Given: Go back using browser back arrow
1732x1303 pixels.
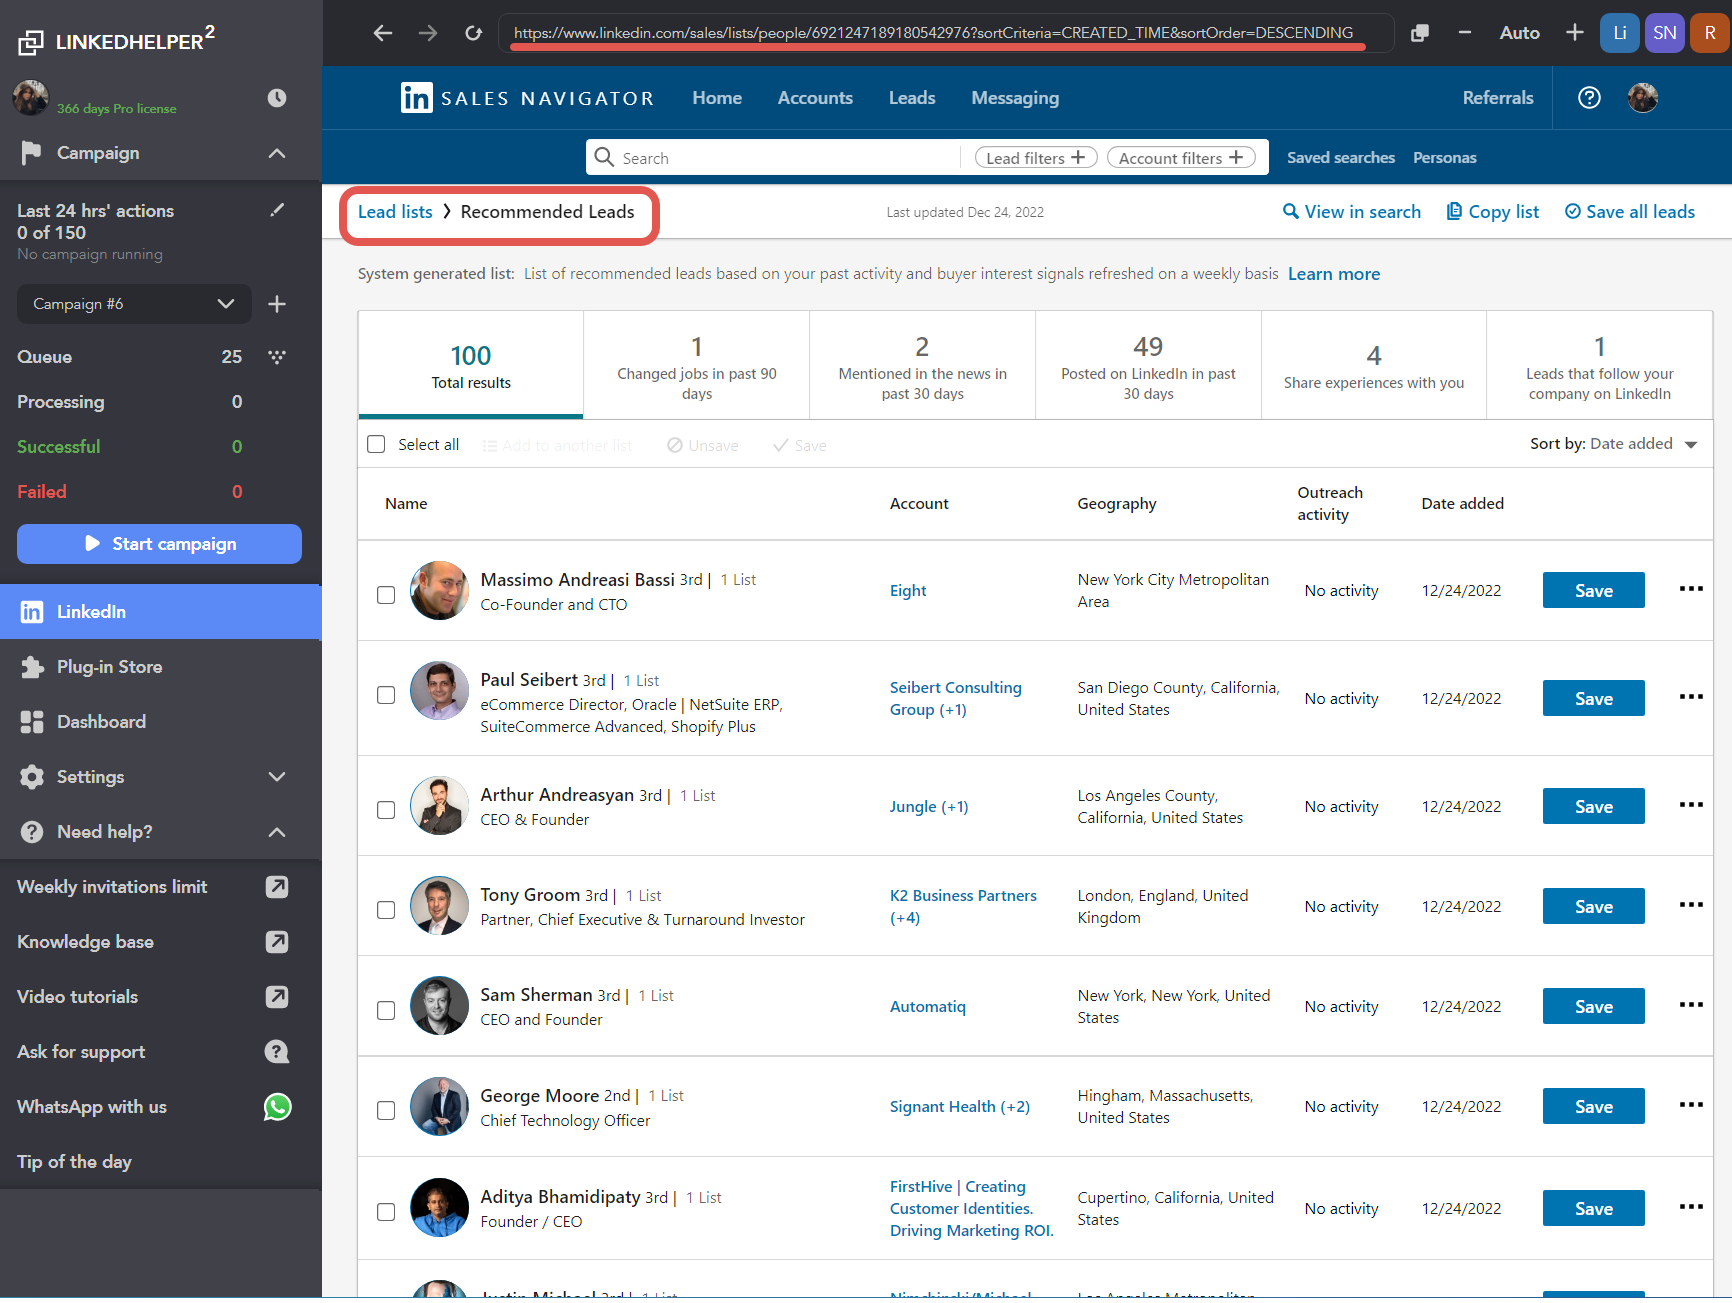Looking at the screenshot, I should [x=382, y=33].
